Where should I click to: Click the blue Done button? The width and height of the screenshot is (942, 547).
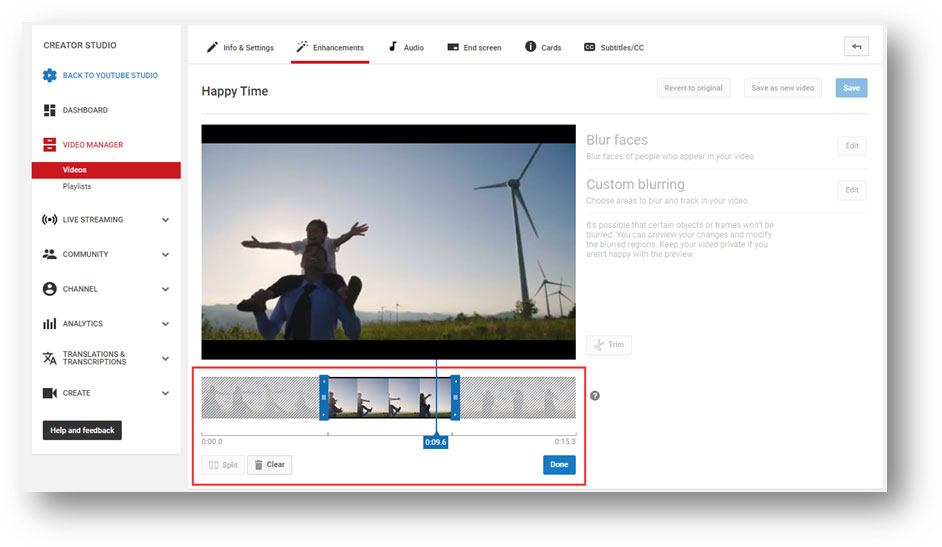(x=559, y=465)
